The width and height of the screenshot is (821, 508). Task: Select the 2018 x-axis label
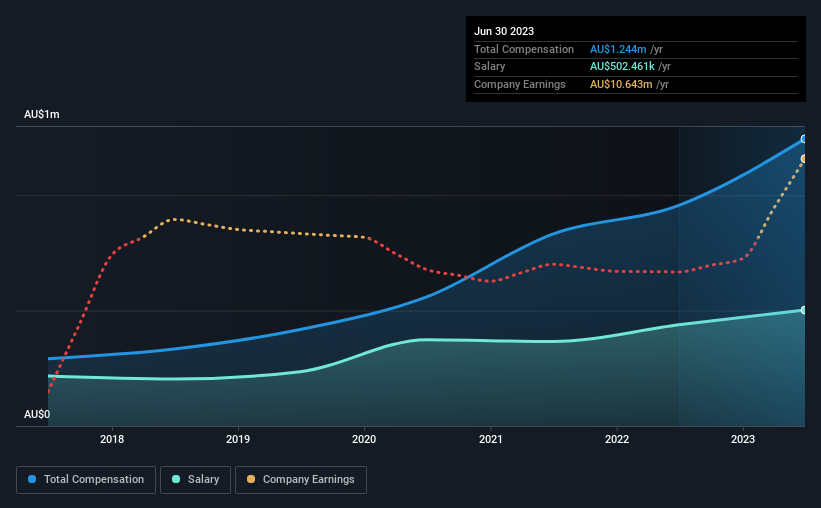tap(112, 439)
